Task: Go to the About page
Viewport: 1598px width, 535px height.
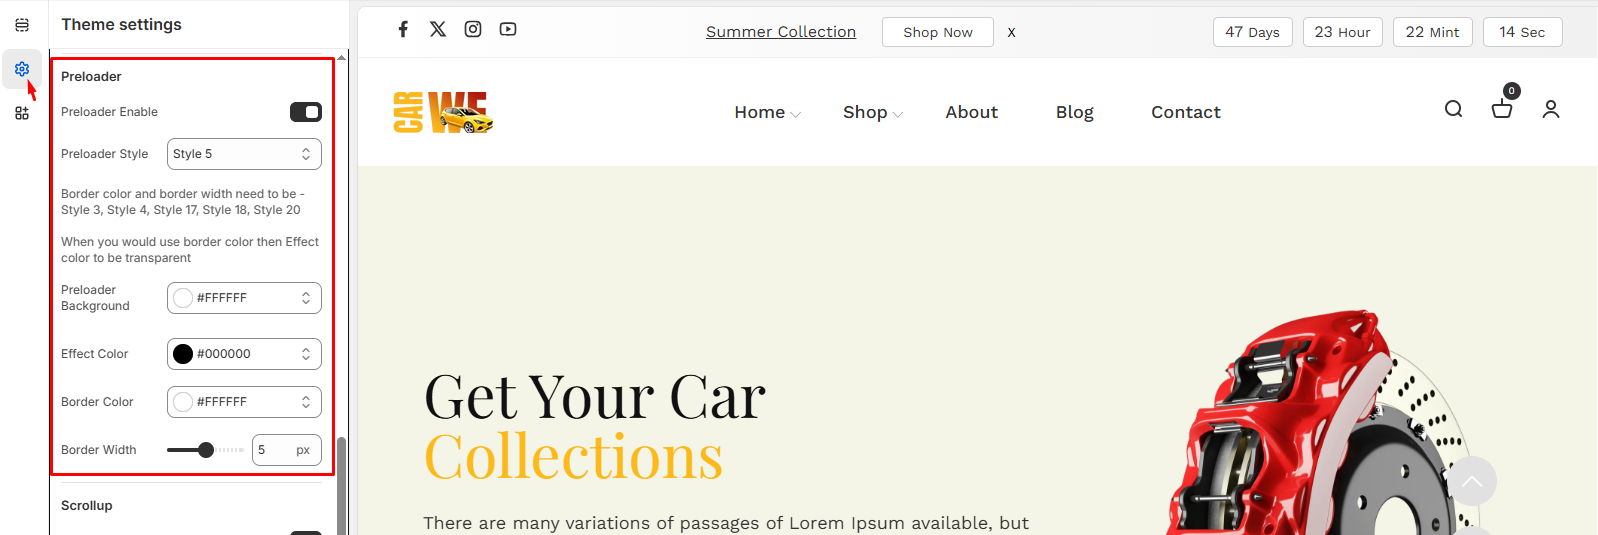Action: pyautogui.click(x=971, y=113)
